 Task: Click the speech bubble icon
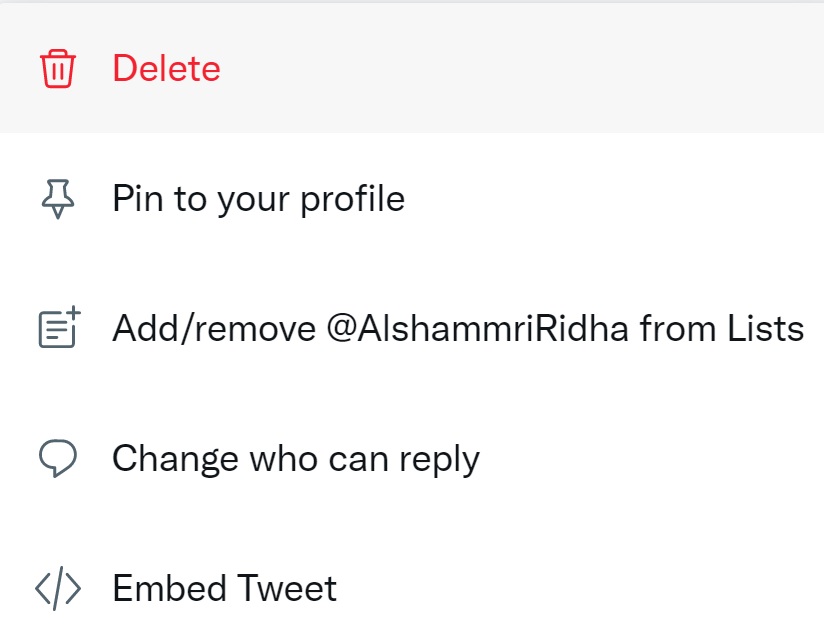(x=58, y=459)
